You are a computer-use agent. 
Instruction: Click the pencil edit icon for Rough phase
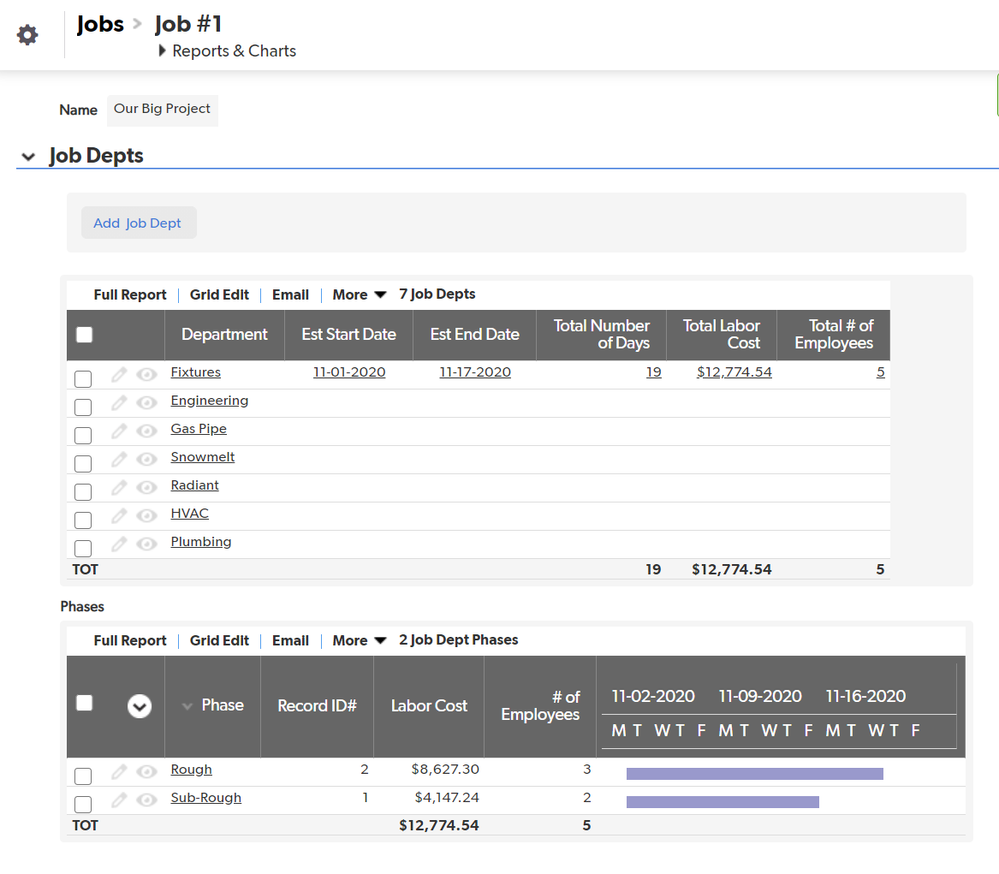coord(119,772)
